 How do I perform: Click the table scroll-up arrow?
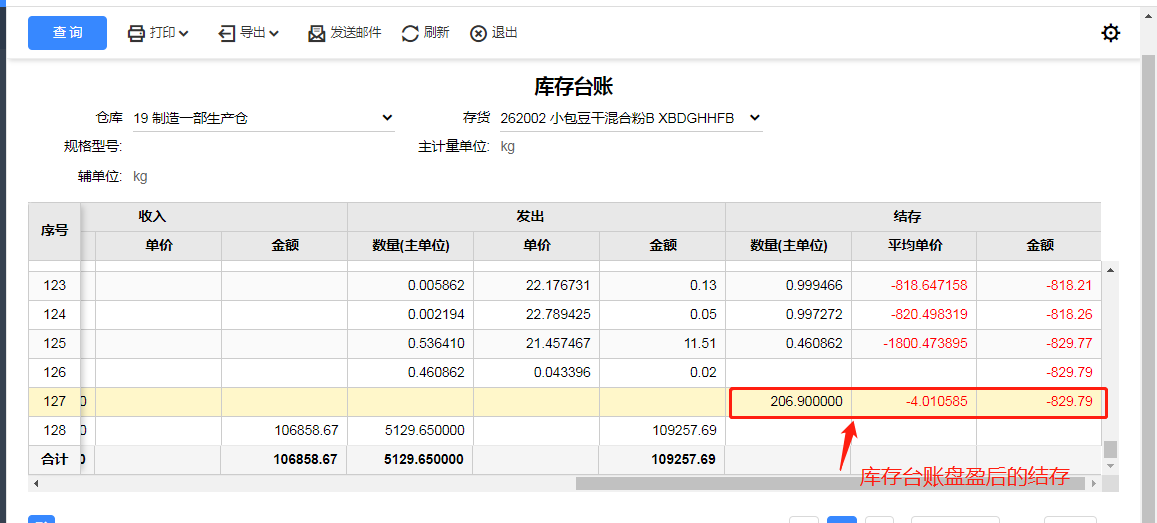coord(1110,270)
